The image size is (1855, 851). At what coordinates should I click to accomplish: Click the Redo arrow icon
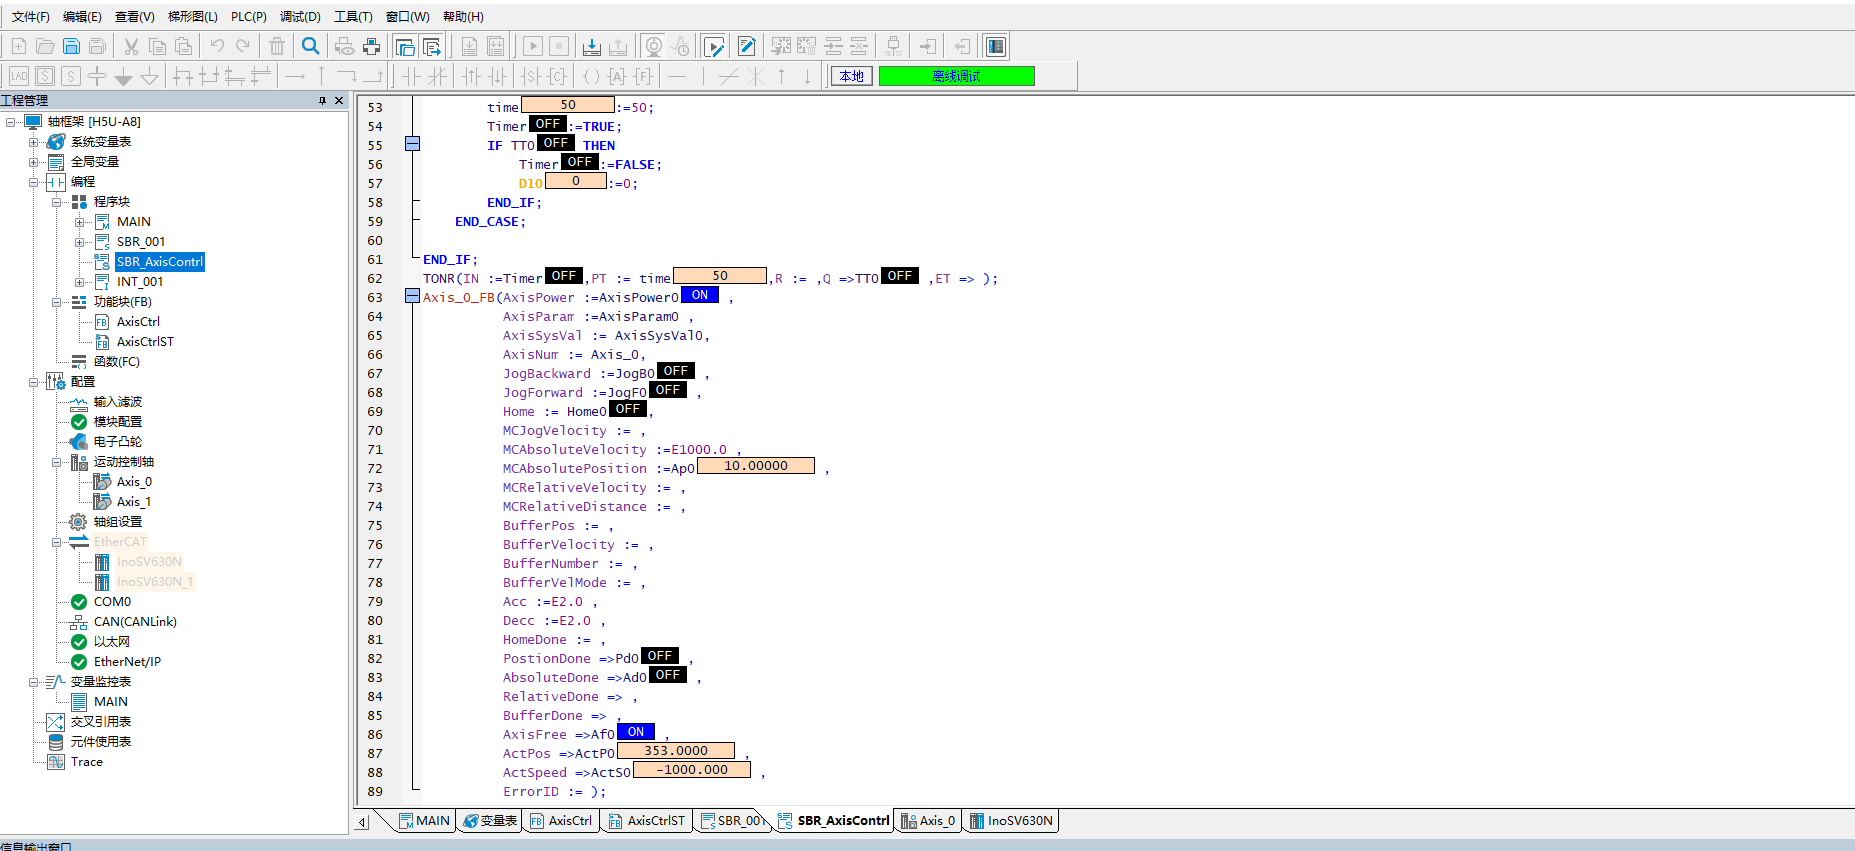[x=243, y=46]
